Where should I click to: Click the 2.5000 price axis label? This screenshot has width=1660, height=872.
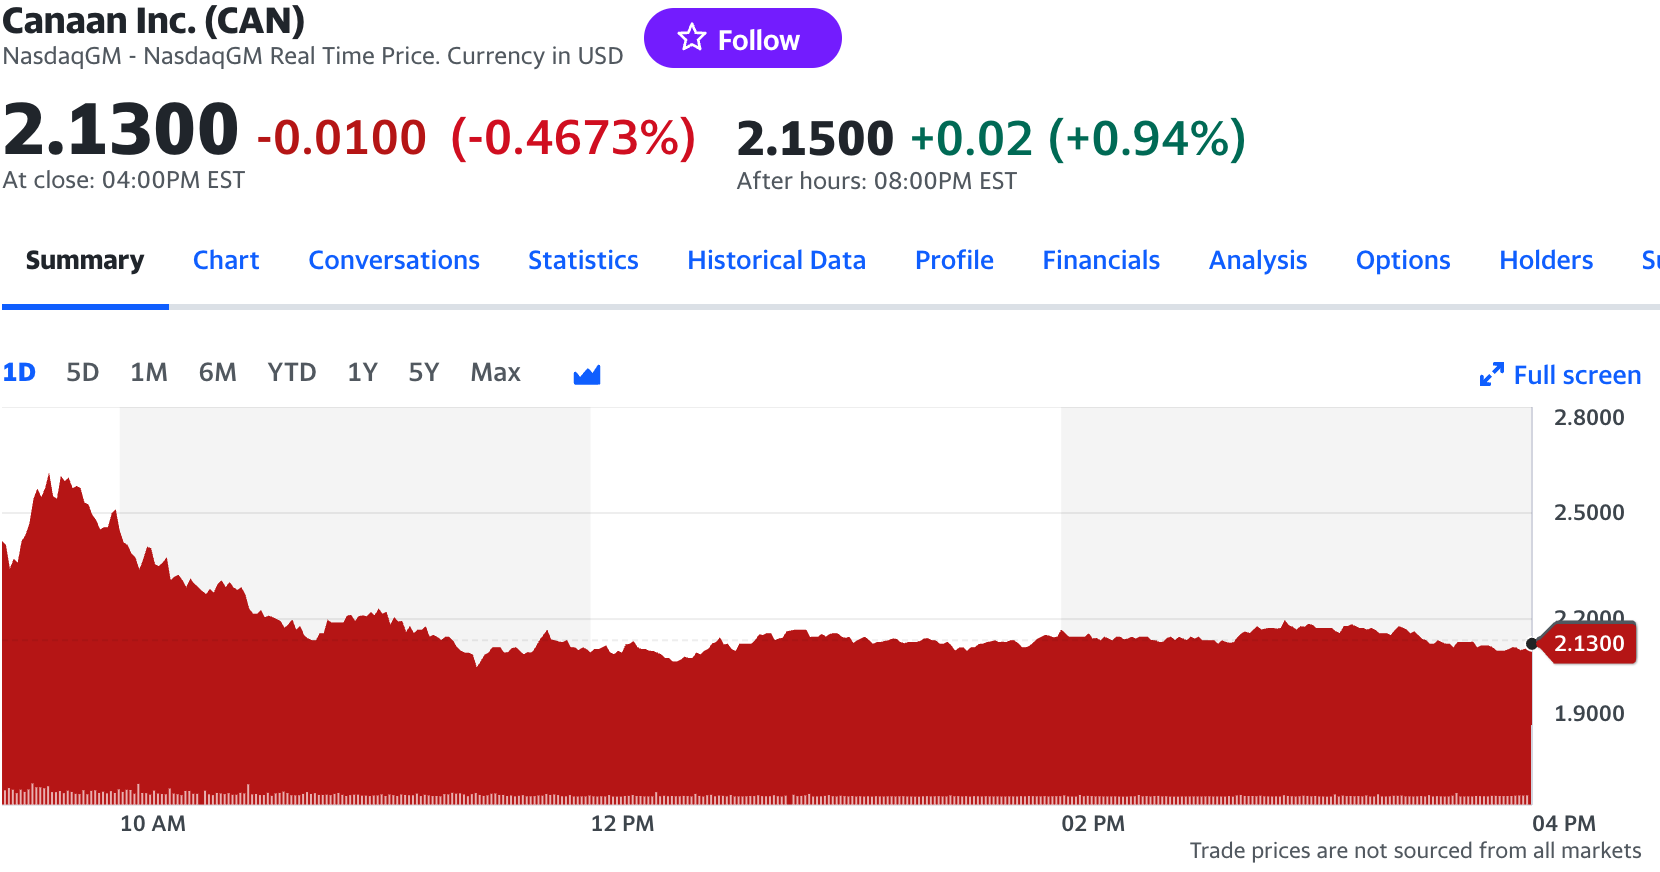(1589, 512)
